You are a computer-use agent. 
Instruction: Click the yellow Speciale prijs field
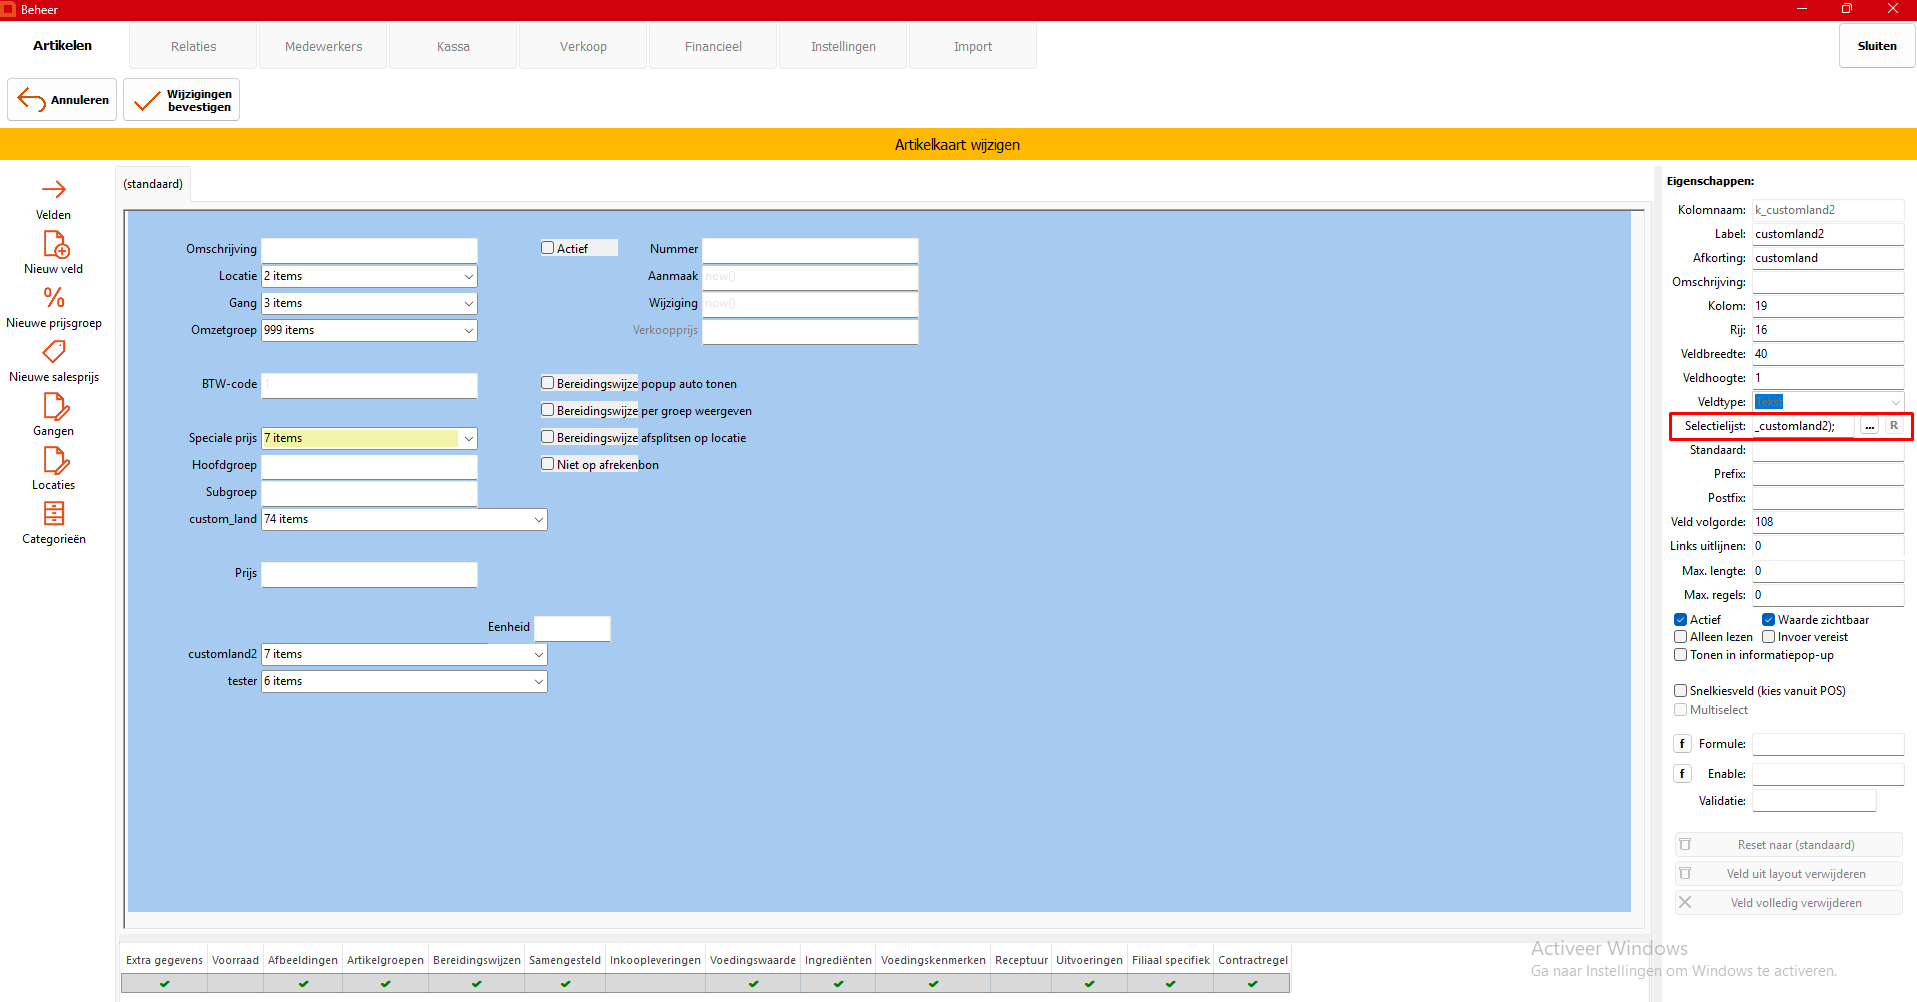tap(360, 438)
